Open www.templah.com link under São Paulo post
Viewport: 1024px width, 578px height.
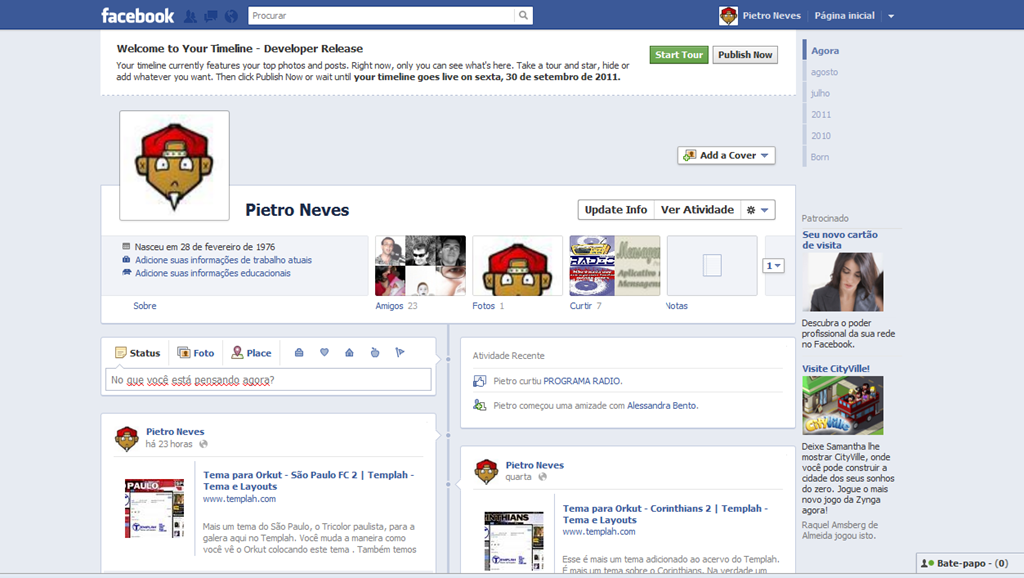pos(239,499)
